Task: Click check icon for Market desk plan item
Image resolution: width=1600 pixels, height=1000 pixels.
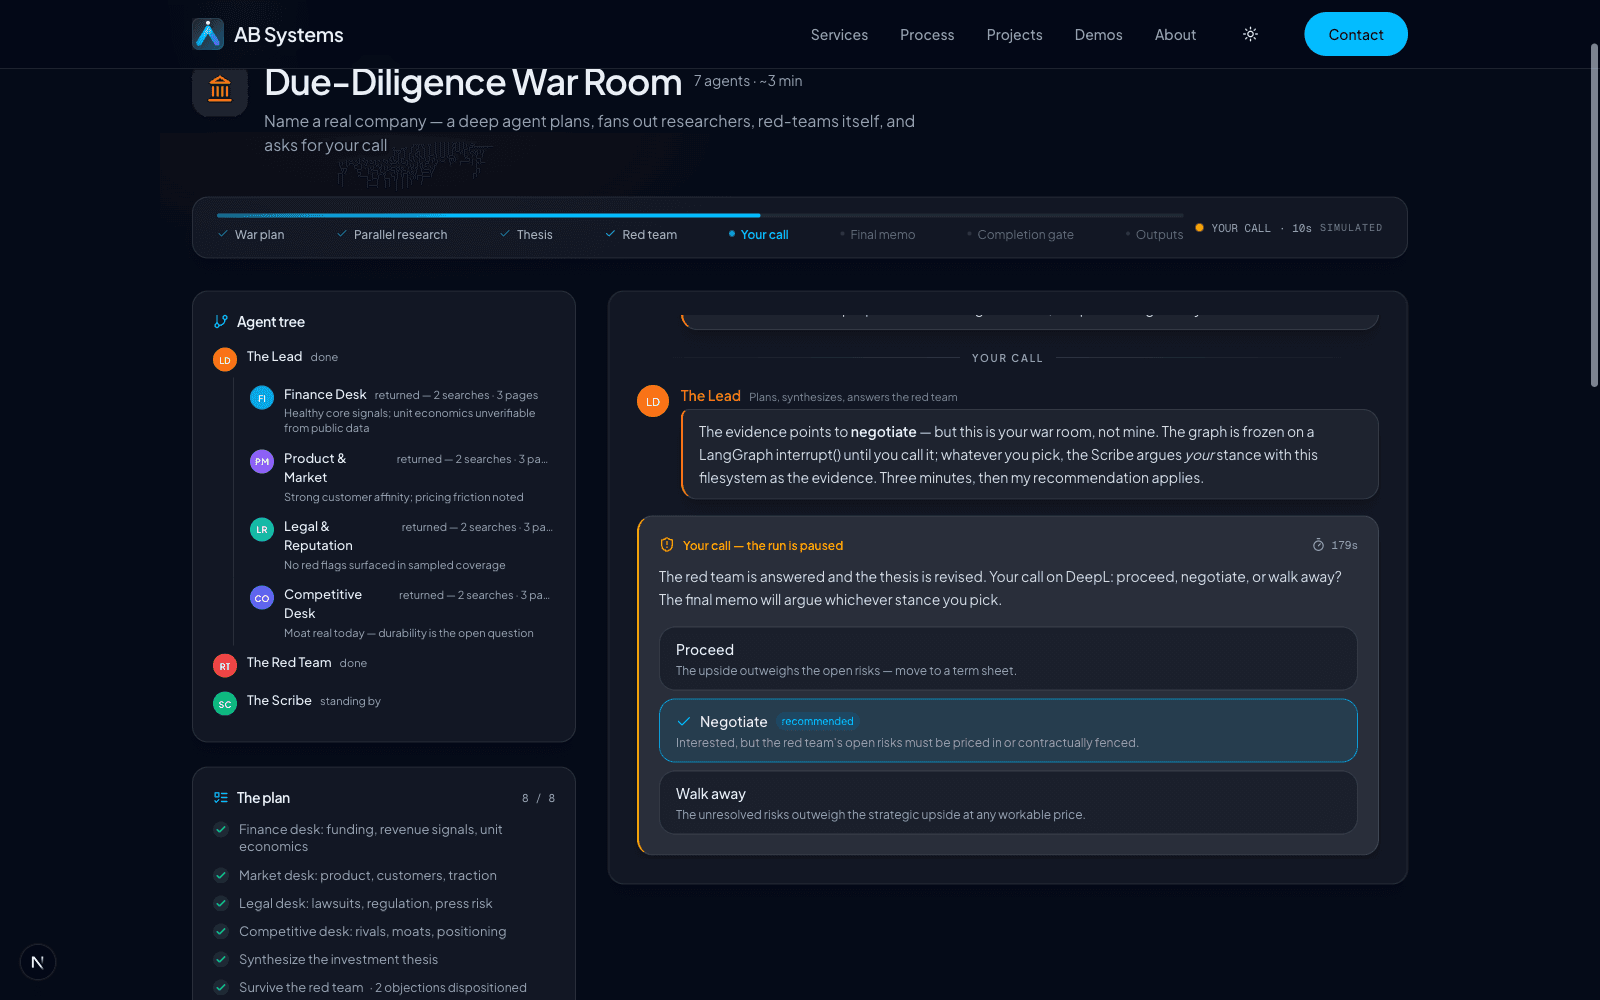Action: [221, 875]
